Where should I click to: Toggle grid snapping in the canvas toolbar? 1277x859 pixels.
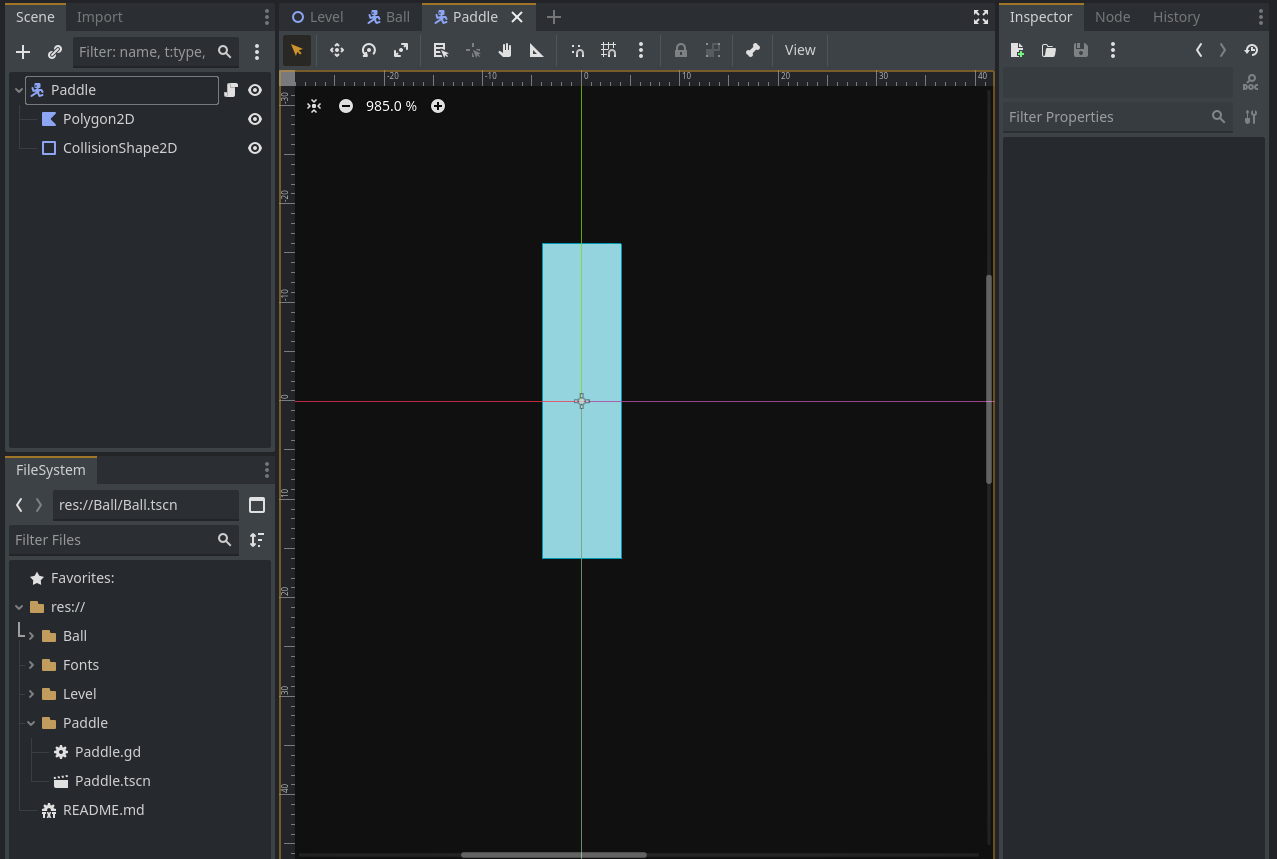point(608,49)
